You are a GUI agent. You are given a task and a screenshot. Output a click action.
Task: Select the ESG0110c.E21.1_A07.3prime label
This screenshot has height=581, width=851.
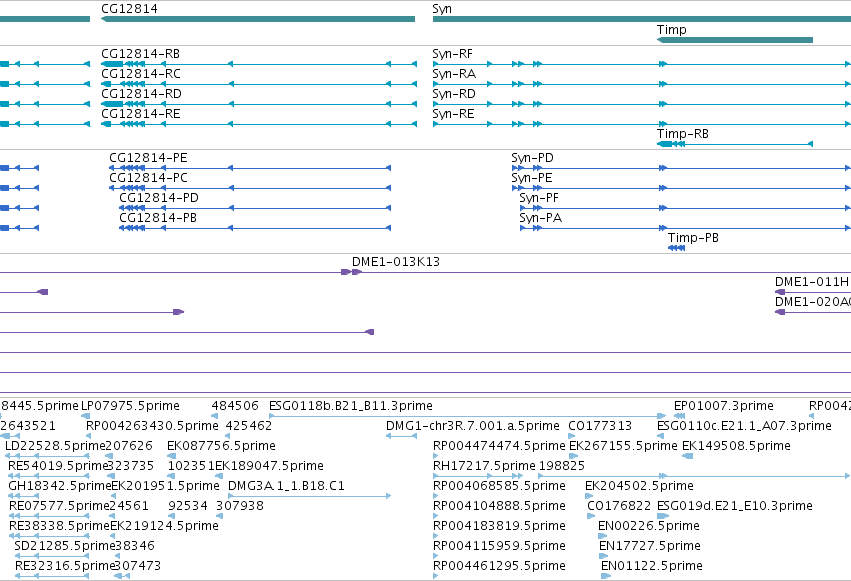[x=744, y=426]
